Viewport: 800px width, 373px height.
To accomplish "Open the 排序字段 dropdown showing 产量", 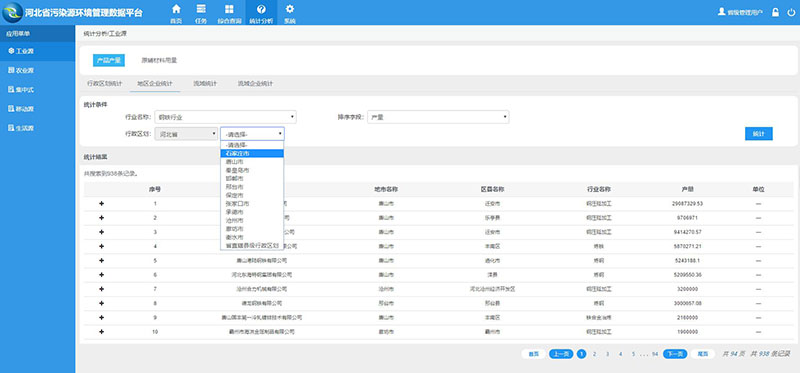I will click(x=438, y=117).
